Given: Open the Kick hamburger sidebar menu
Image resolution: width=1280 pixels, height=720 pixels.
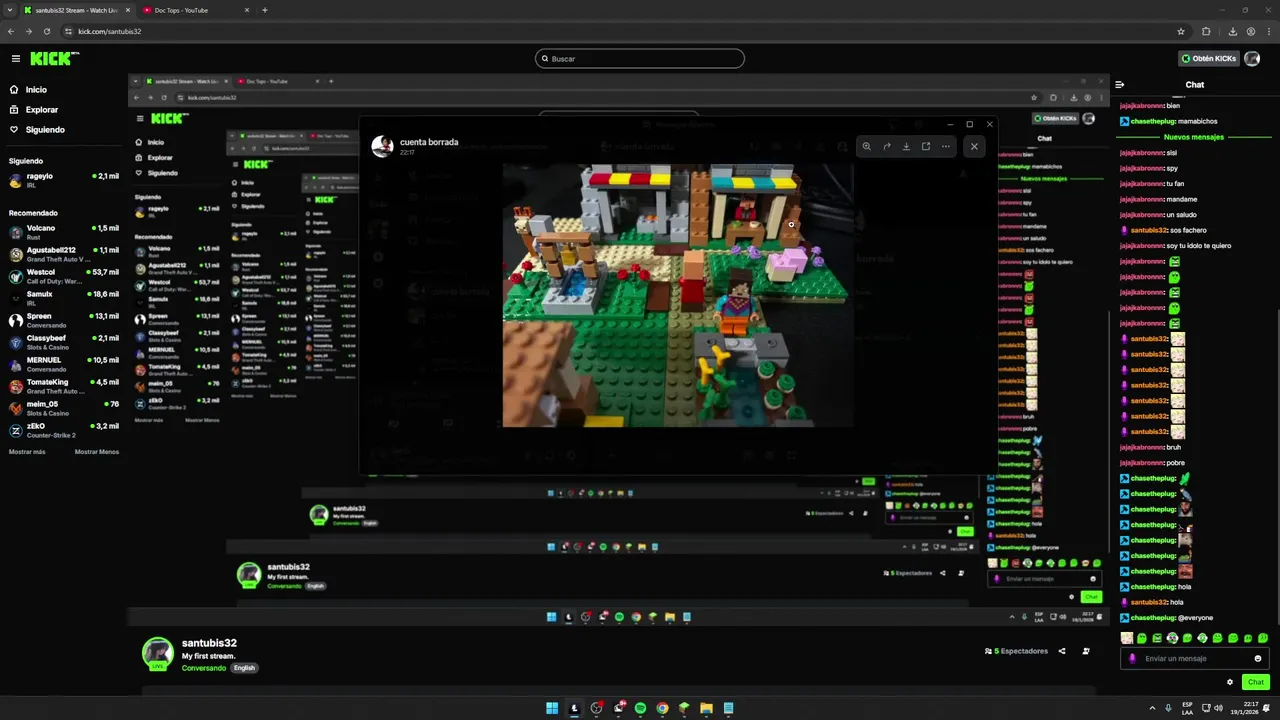Looking at the screenshot, I should coord(15,59).
